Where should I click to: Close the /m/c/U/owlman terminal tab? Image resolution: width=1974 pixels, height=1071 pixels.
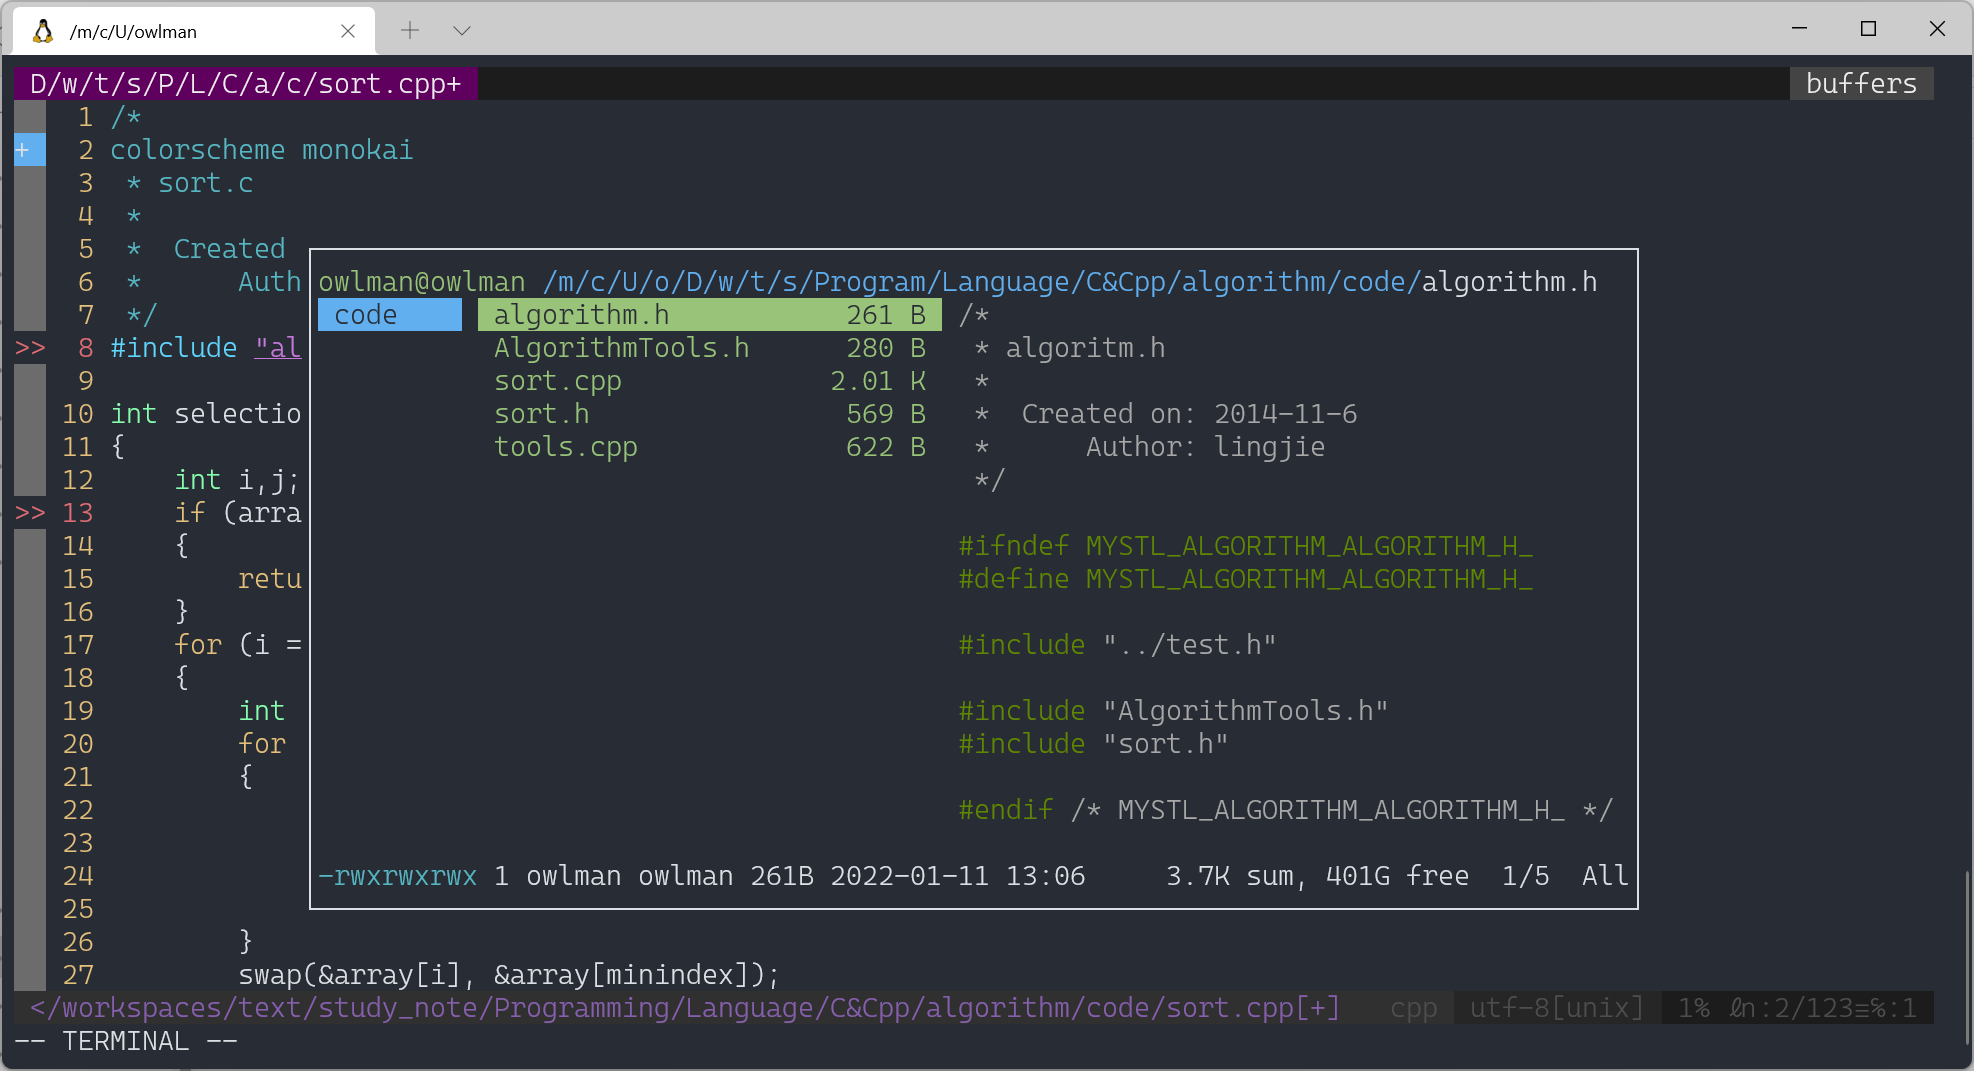(348, 31)
